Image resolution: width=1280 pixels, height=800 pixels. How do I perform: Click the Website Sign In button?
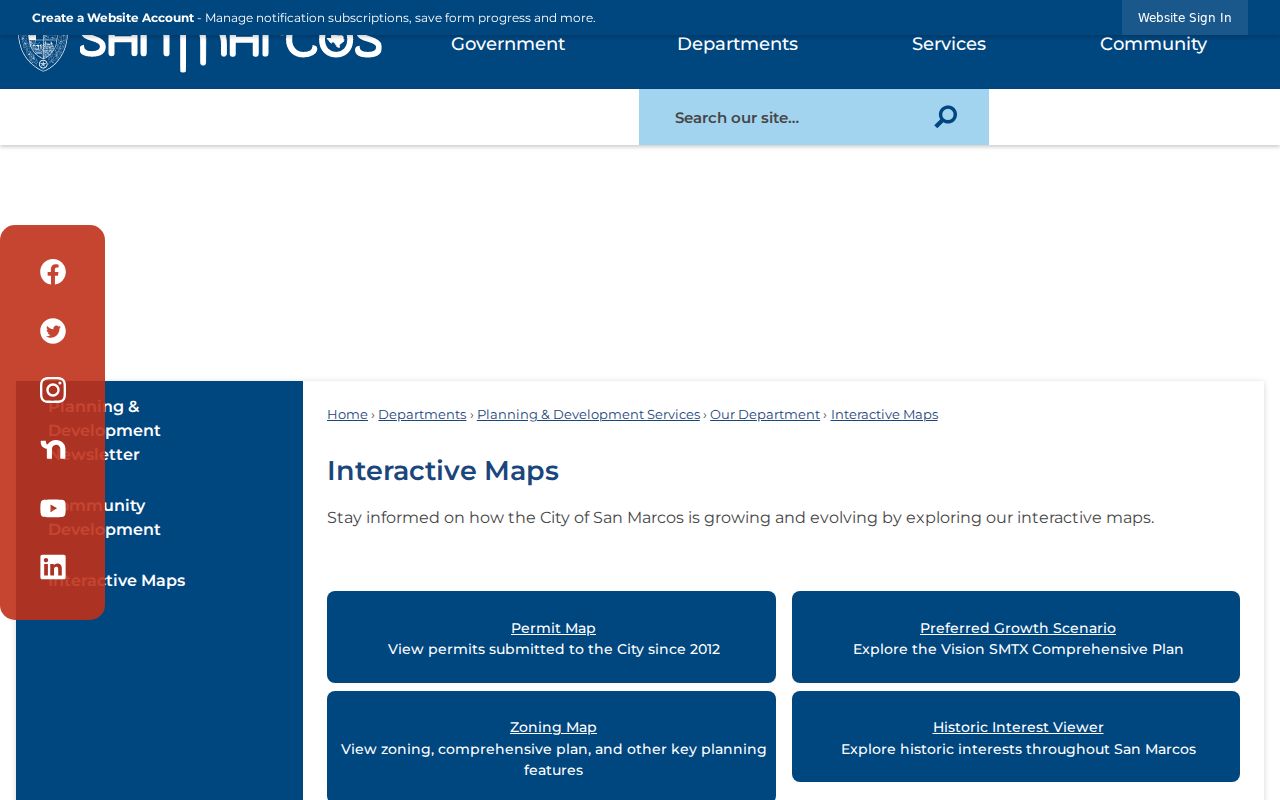1185,17
